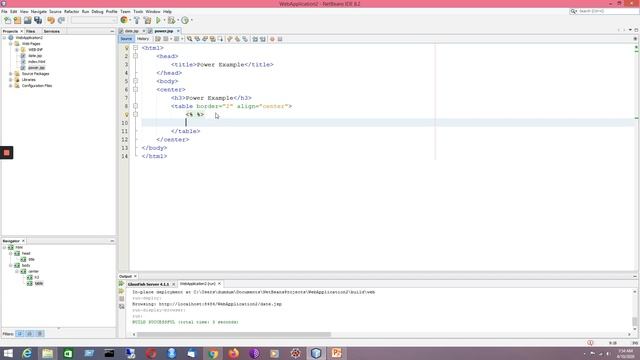Collapse the Web Pages folder

11,44
